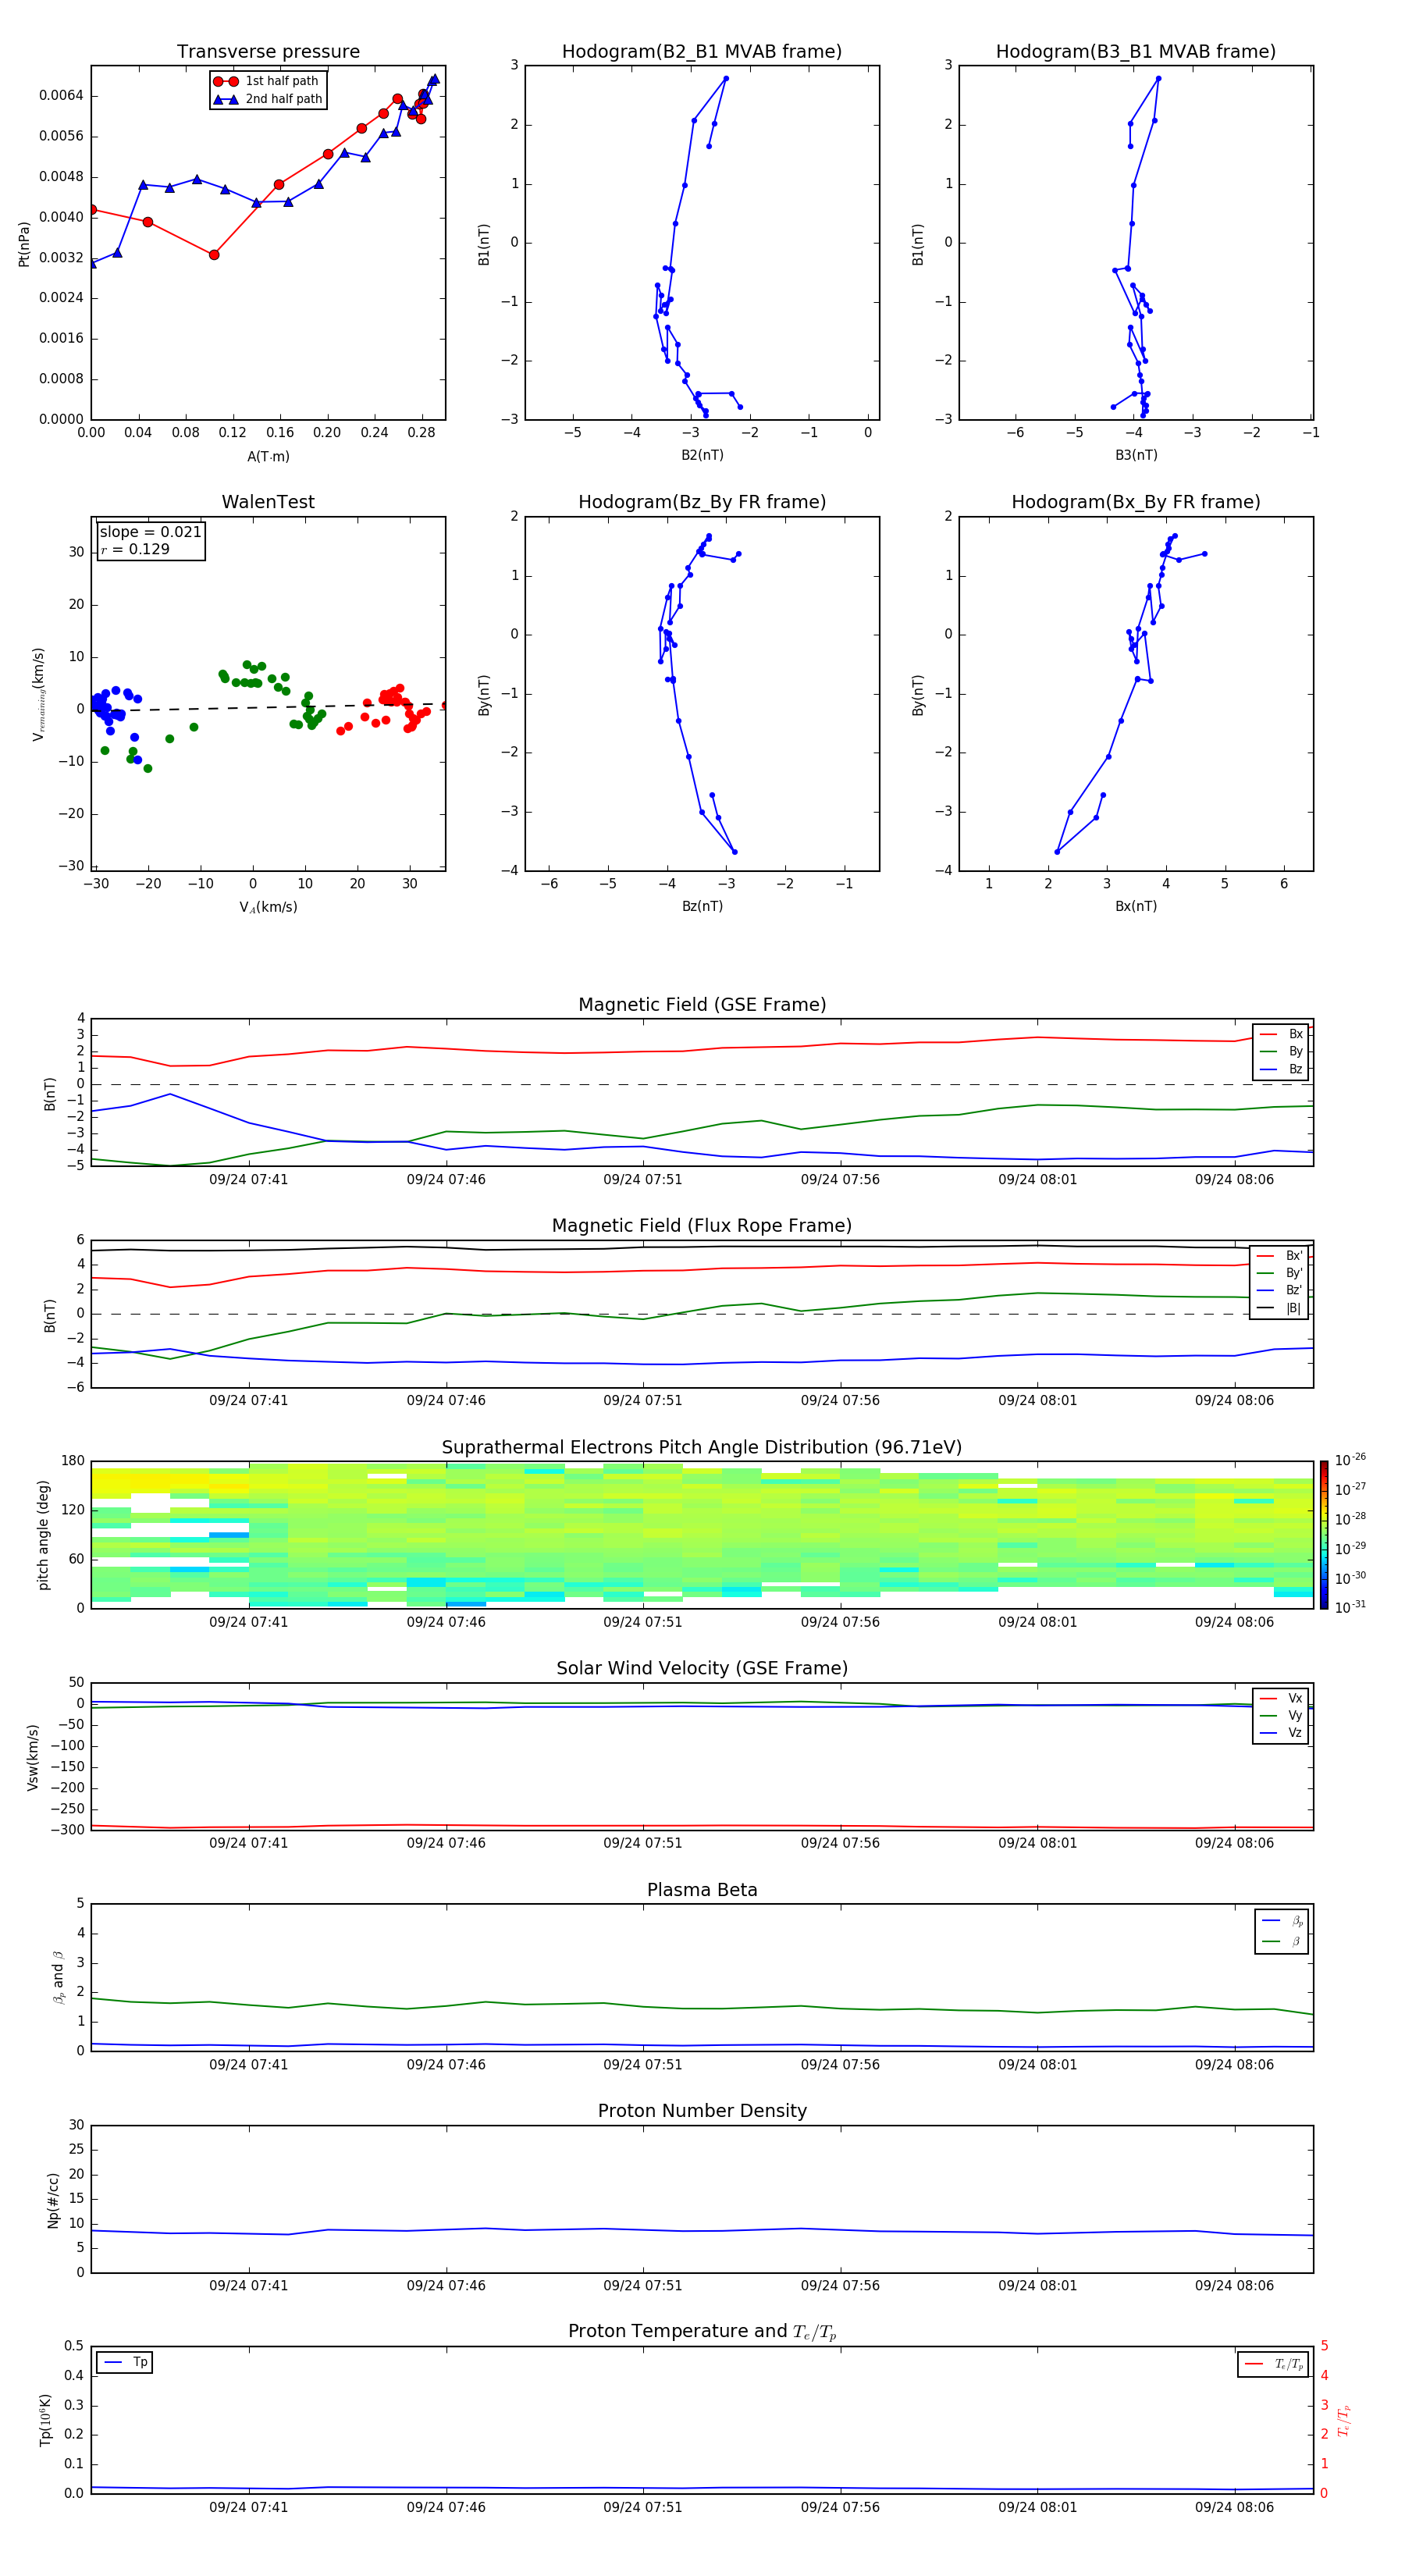Viewport: 1405px width, 2576px height.
Task: Click 'Bz(nT)' x-axis label
Action: pos(702,906)
